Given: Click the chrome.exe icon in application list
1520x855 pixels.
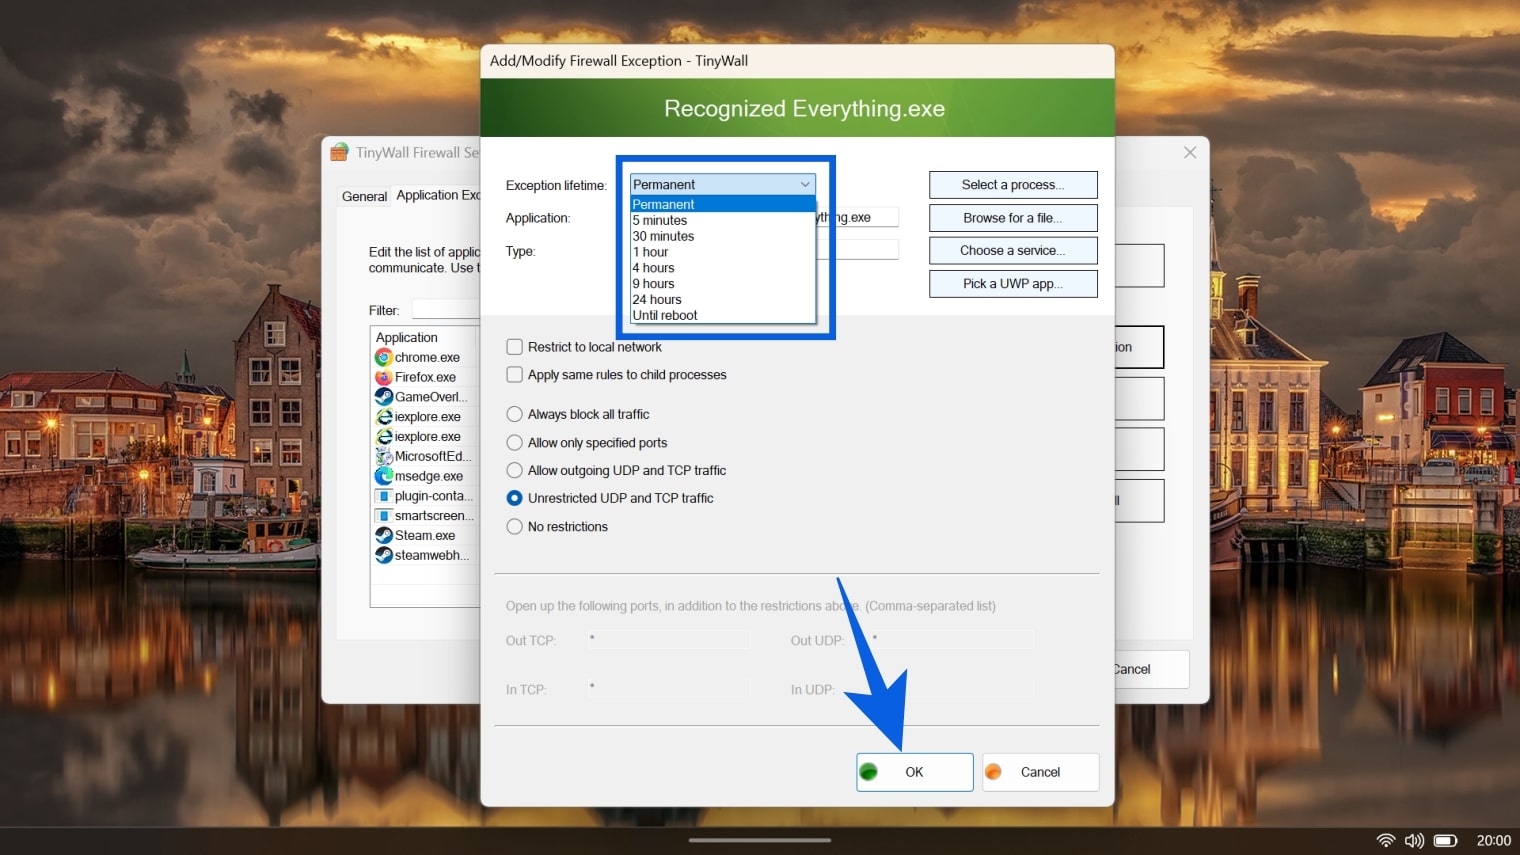Looking at the screenshot, I should (384, 357).
